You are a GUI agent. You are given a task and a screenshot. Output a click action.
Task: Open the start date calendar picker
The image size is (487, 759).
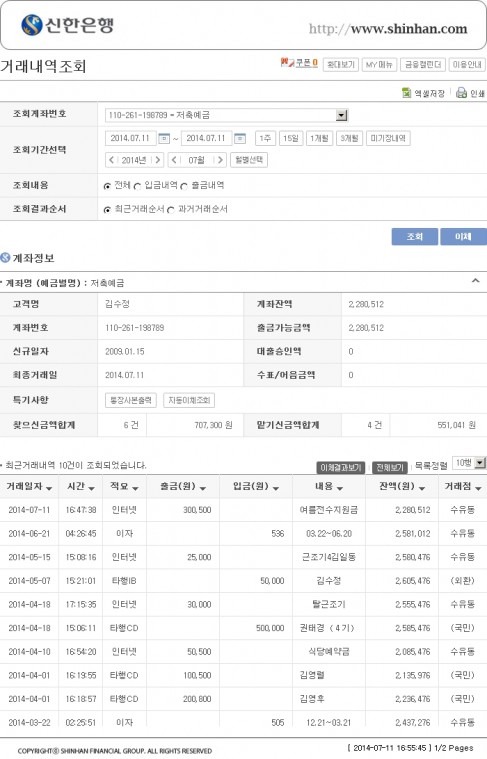pos(164,138)
